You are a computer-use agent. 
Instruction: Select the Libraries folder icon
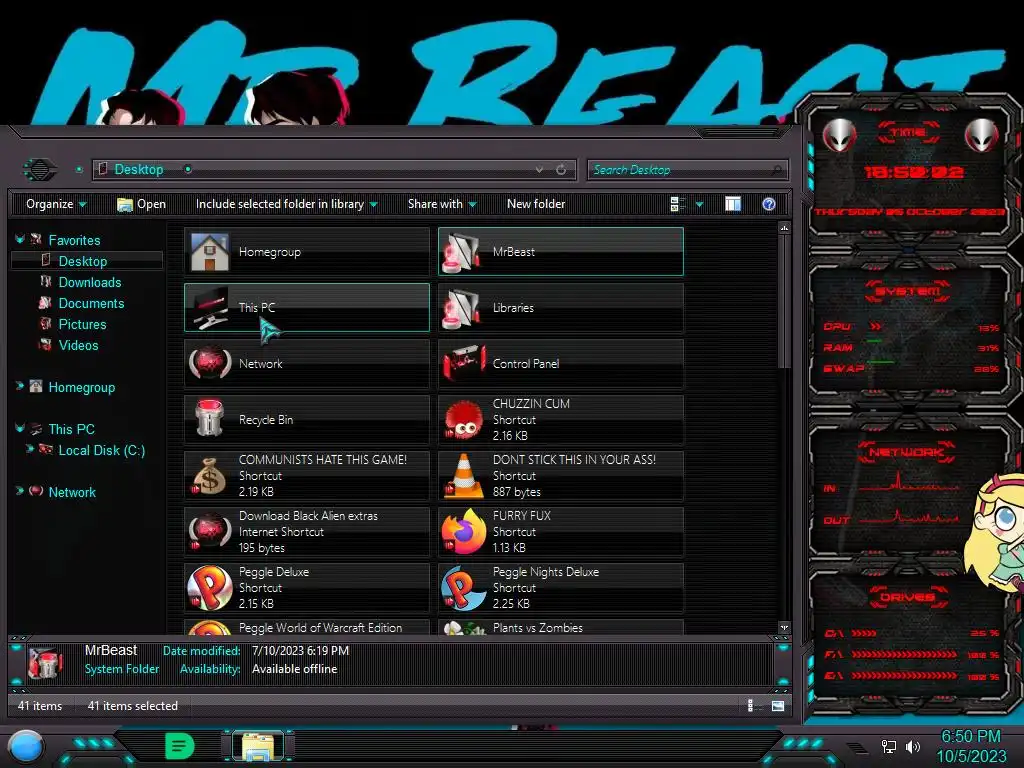[x=462, y=308]
